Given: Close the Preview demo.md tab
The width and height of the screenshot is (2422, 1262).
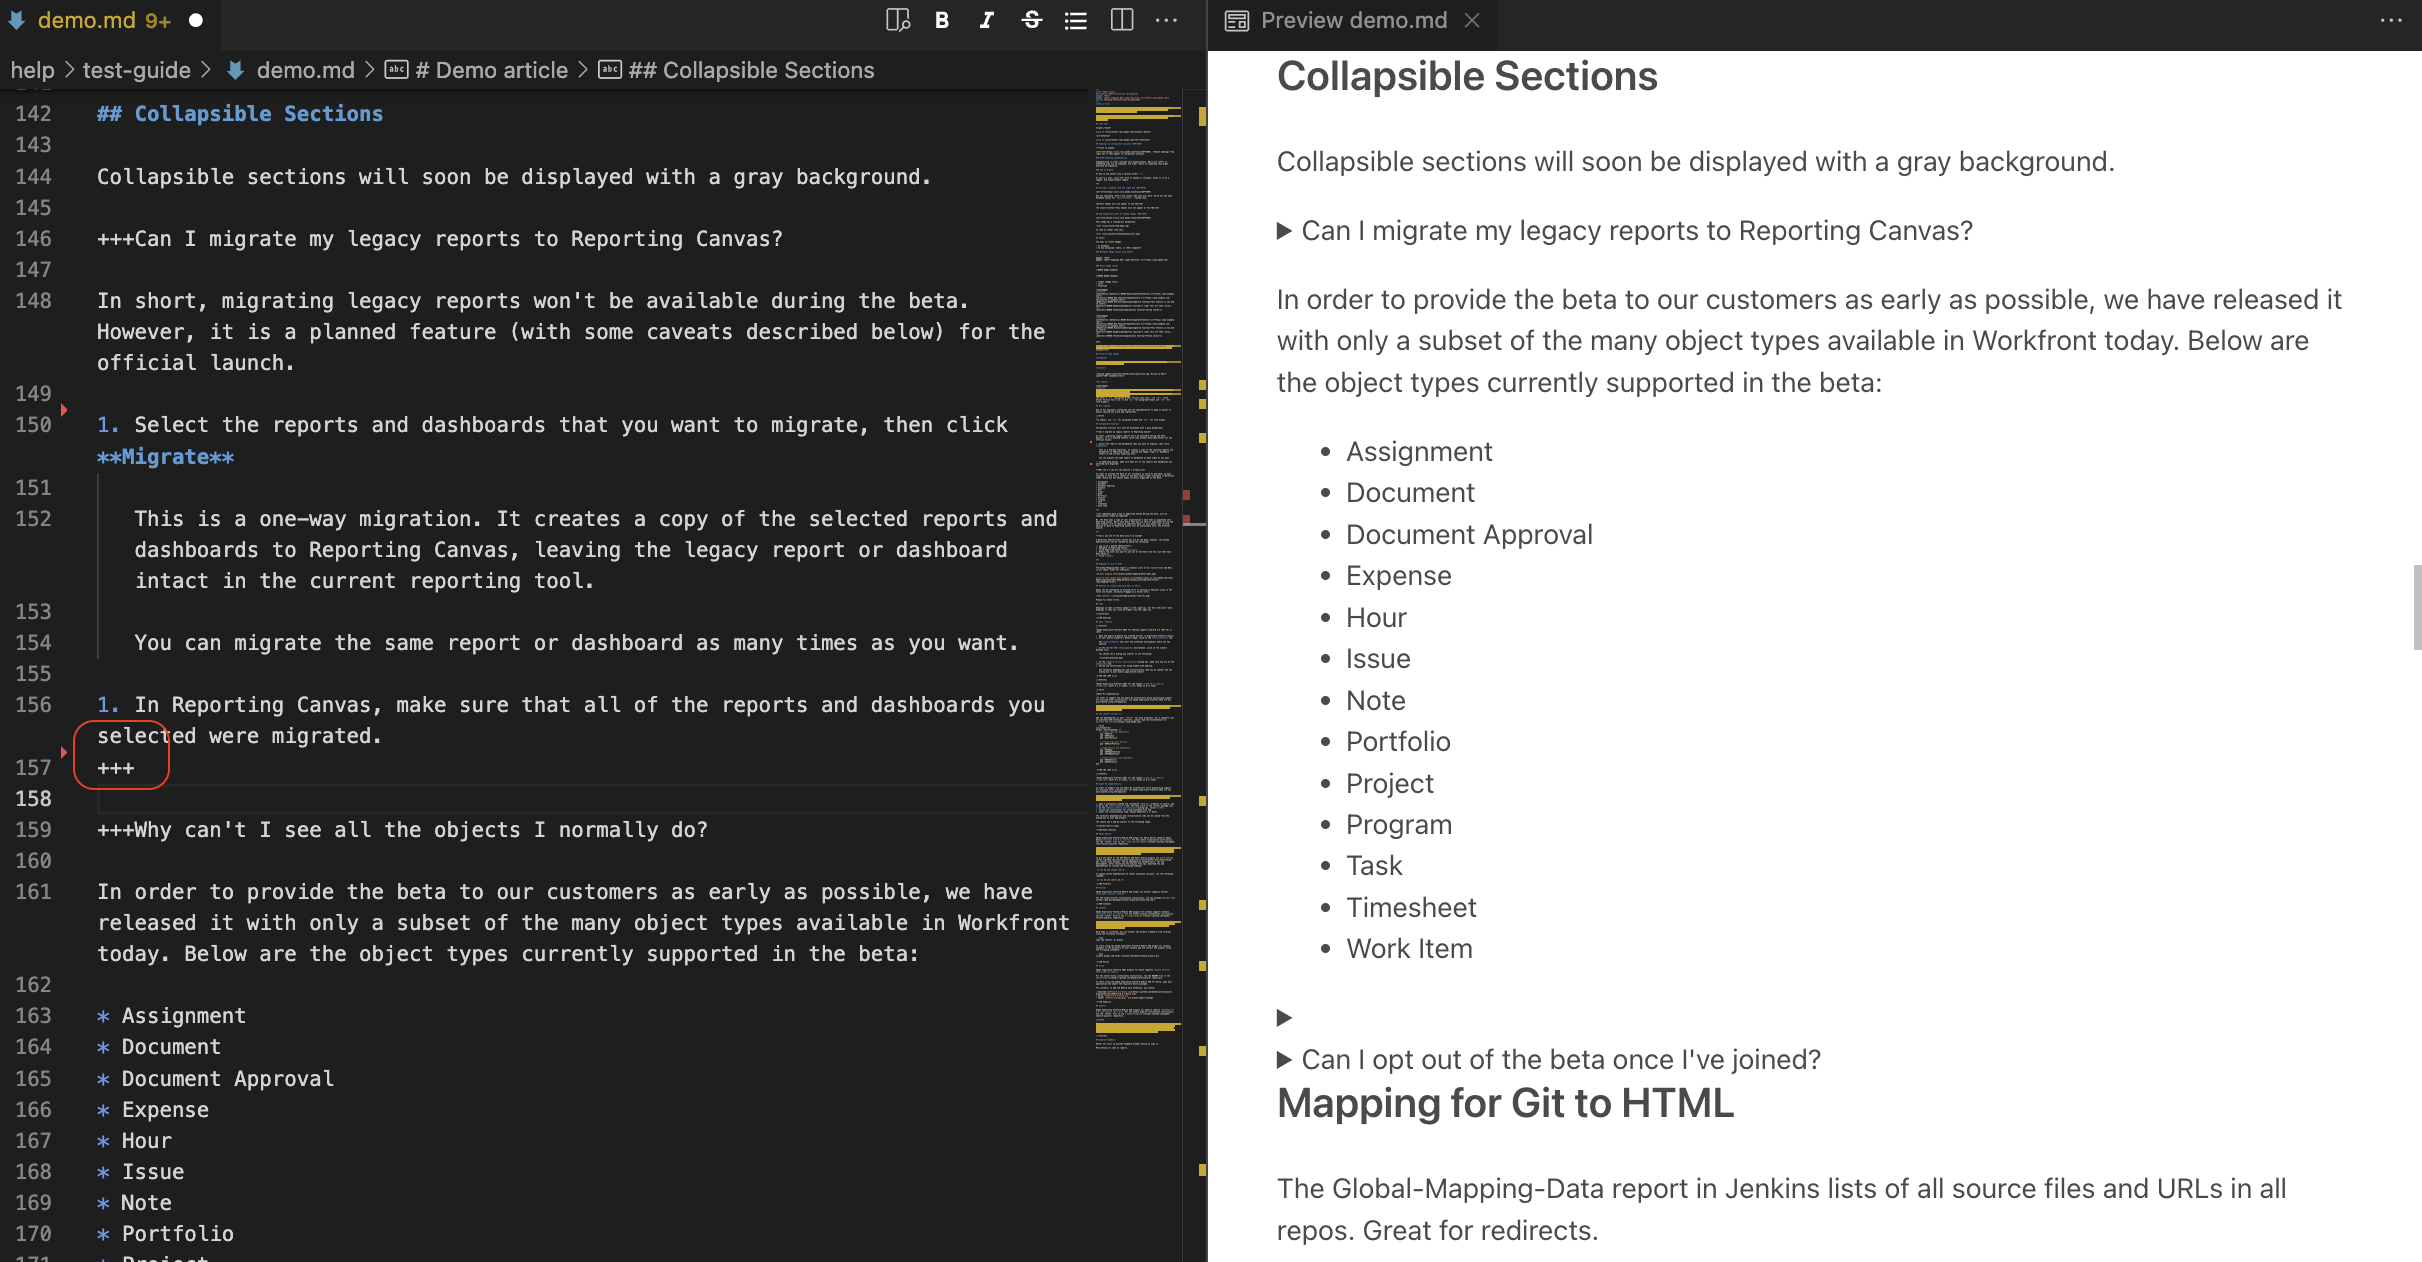Looking at the screenshot, I should [1472, 20].
